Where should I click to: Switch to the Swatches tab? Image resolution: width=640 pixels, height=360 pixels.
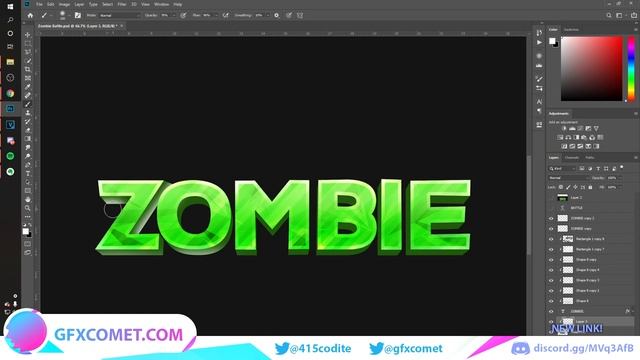pyautogui.click(x=571, y=30)
